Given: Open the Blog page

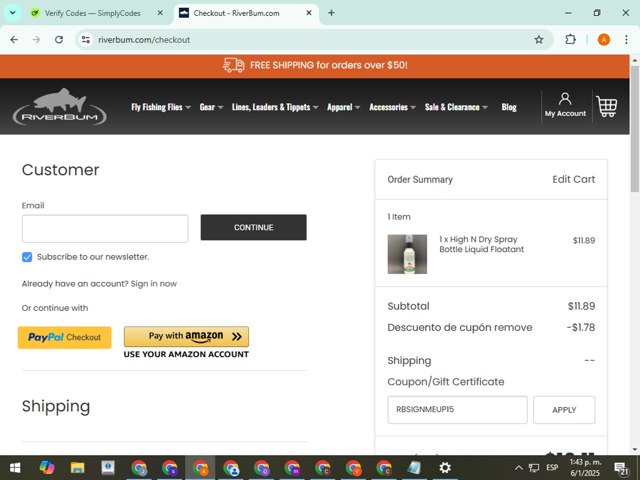Looking at the screenshot, I should point(509,107).
